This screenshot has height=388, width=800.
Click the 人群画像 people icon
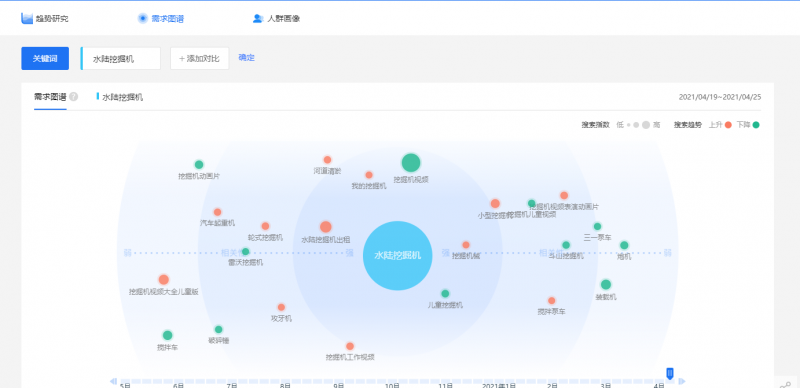(x=258, y=19)
